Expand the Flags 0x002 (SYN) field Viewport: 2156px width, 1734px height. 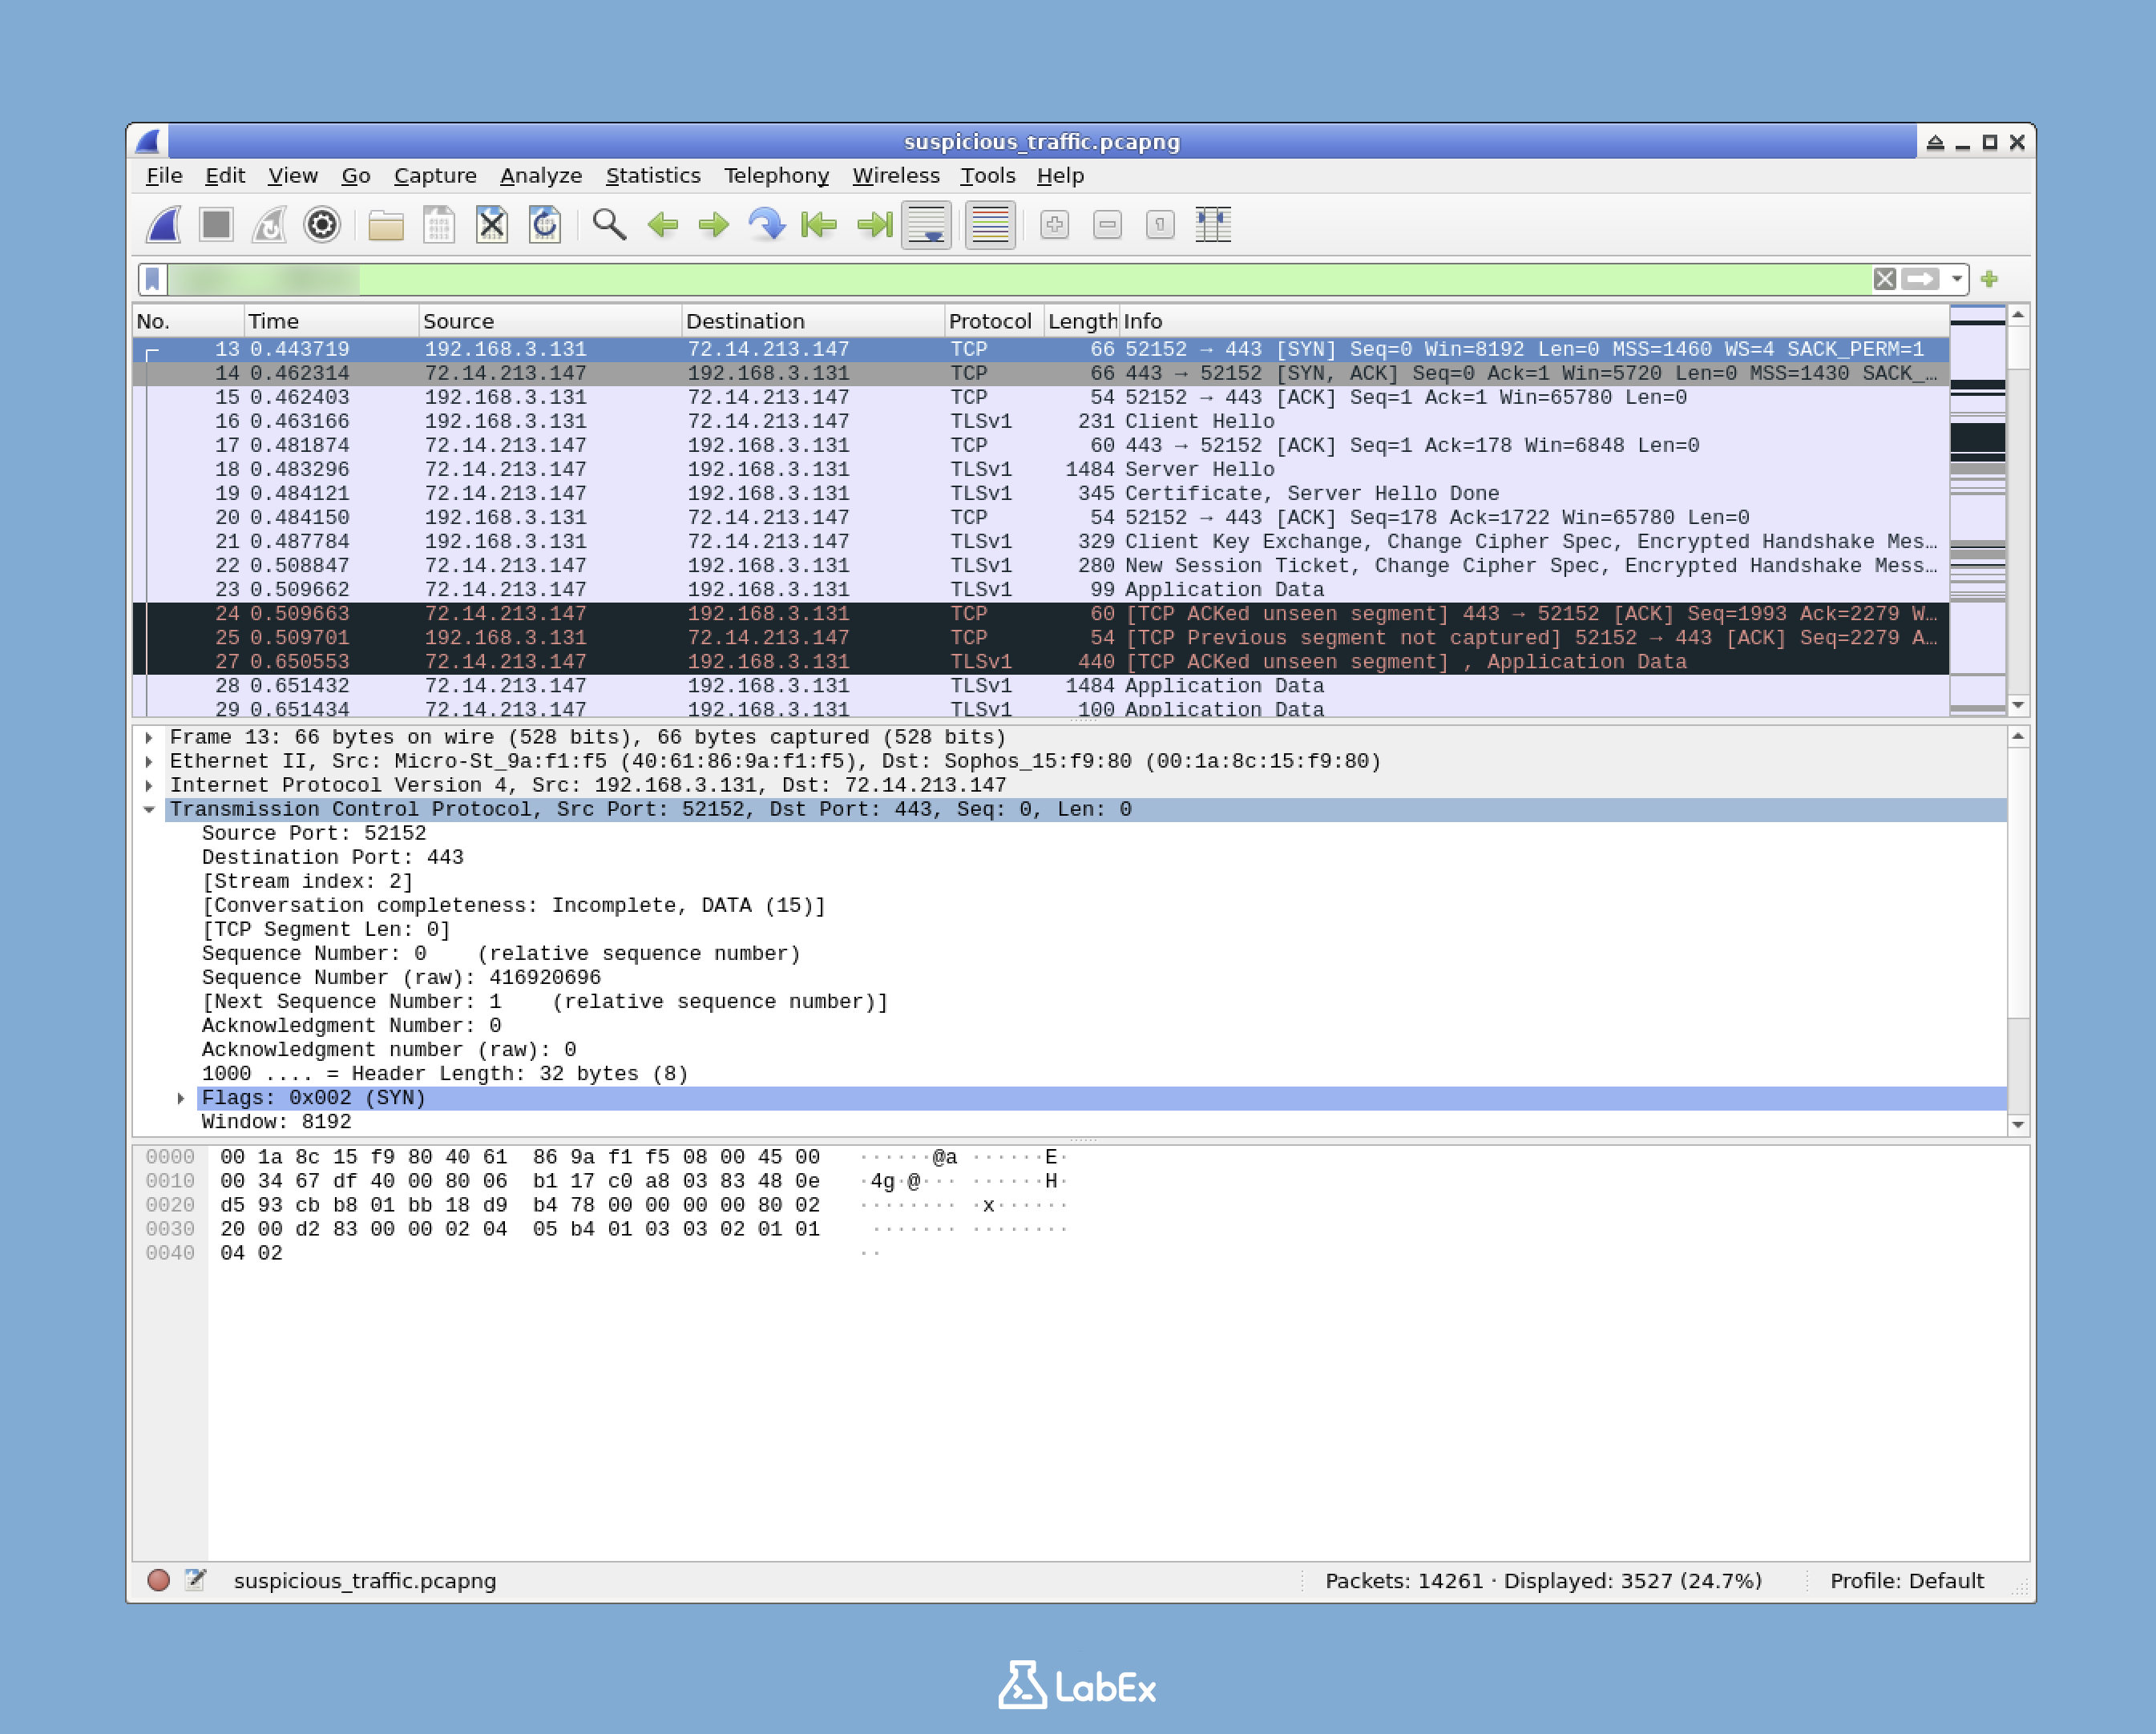(x=181, y=1097)
